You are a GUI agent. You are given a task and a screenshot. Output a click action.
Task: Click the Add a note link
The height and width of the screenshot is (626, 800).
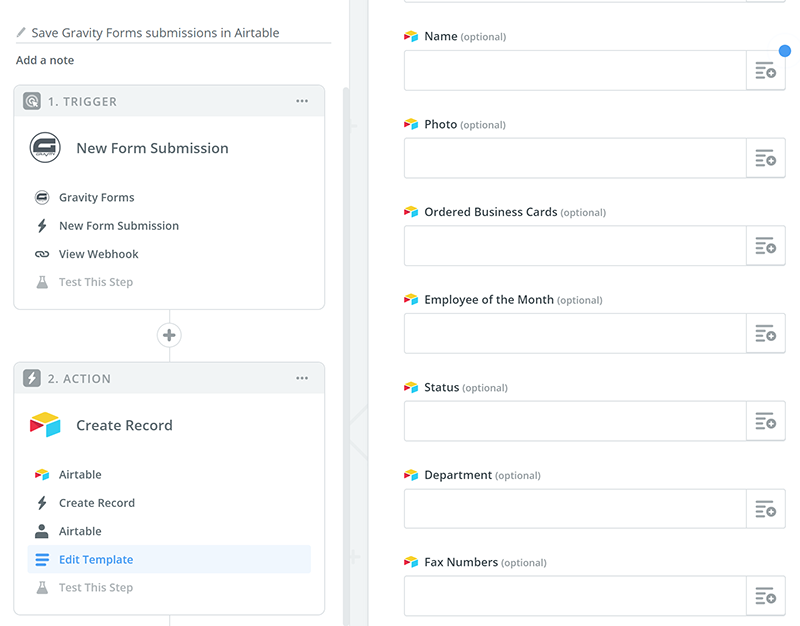coord(45,60)
